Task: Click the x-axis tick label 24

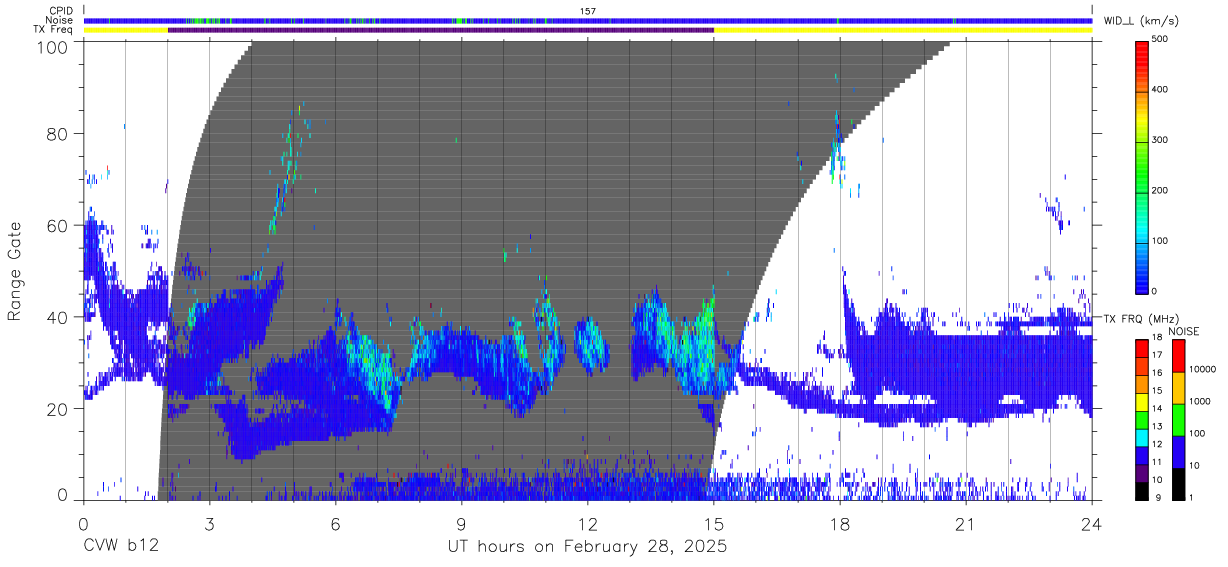Action: [1092, 524]
